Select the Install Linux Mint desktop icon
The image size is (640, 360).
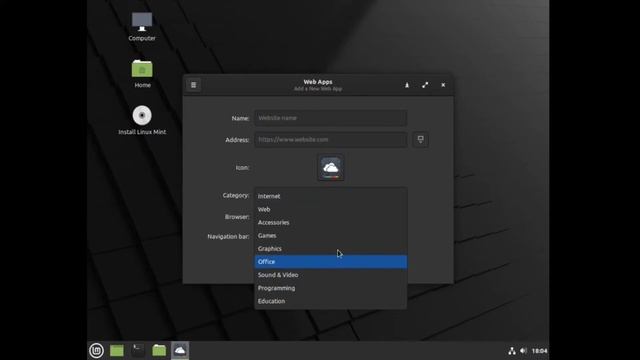142,120
